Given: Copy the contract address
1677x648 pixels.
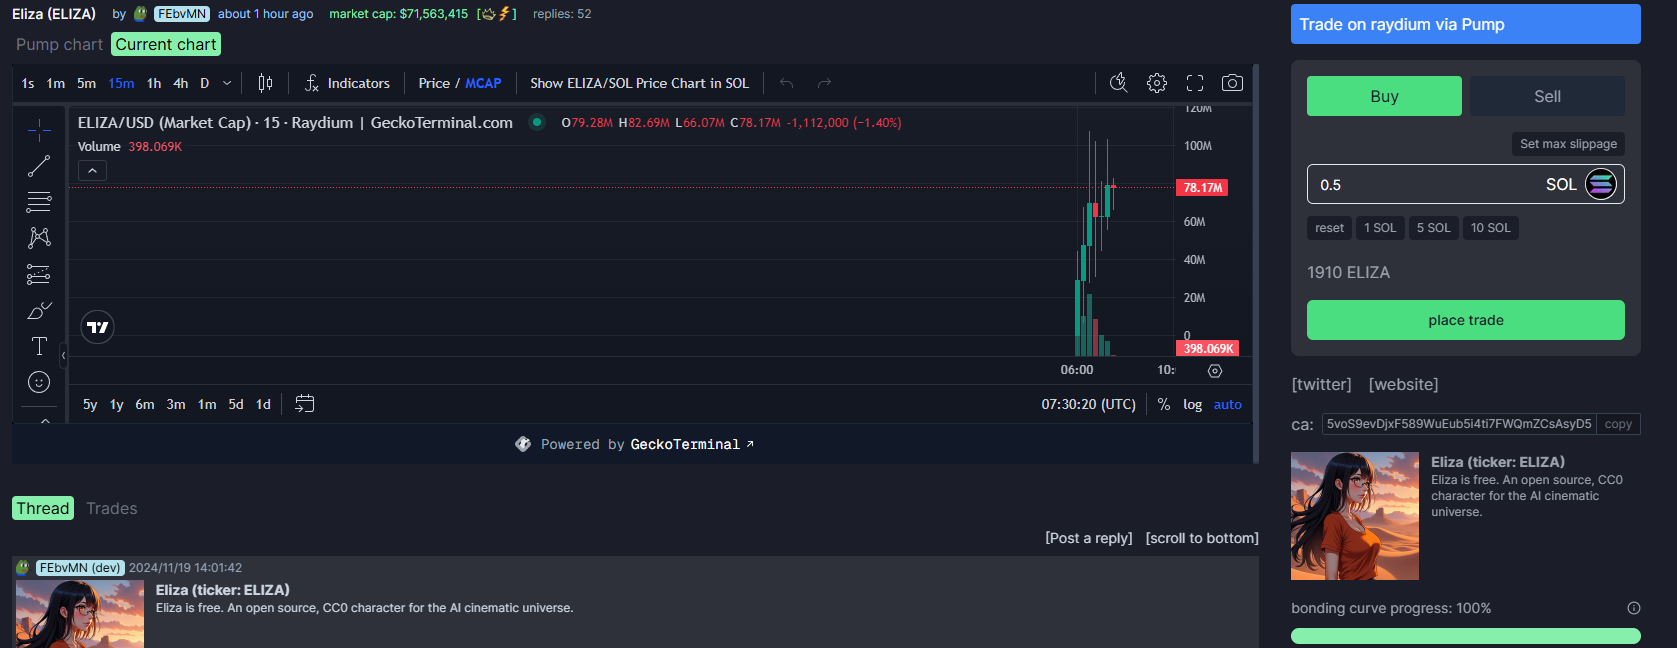Looking at the screenshot, I should [x=1617, y=424].
